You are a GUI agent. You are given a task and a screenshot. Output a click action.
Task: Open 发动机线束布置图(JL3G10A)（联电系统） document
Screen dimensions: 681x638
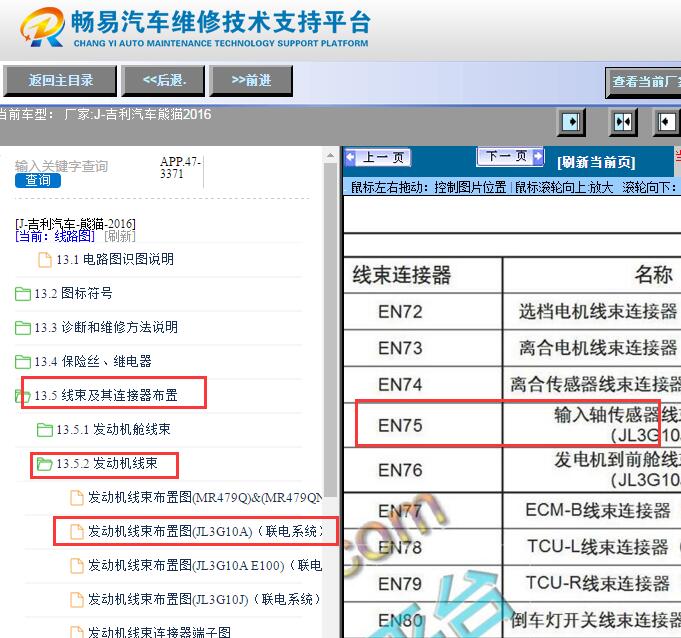point(205,532)
